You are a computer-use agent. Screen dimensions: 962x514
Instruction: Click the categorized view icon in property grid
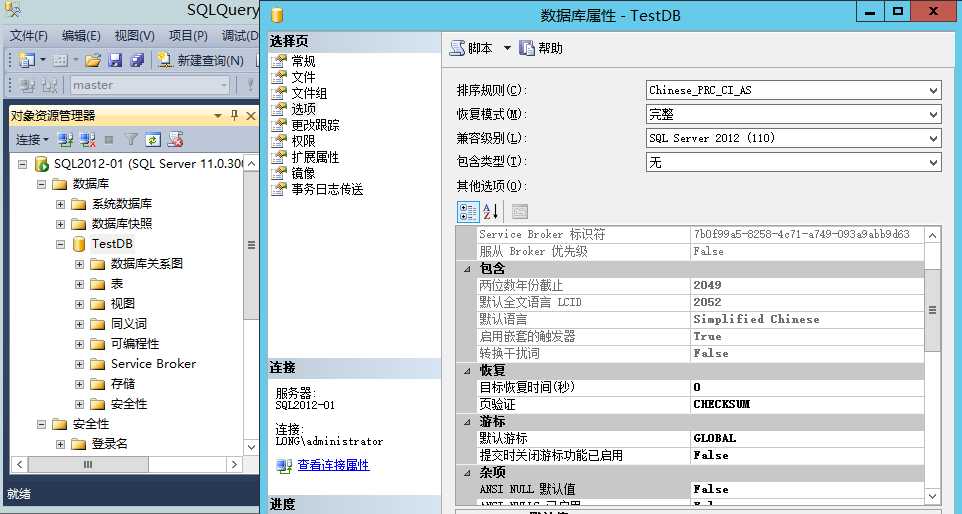(x=468, y=212)
